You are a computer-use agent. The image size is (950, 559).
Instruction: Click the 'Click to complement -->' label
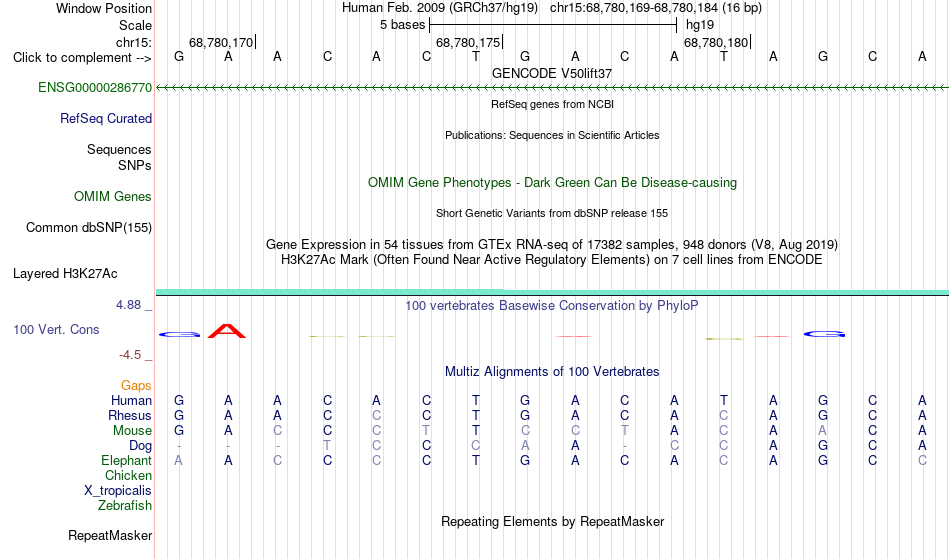(x=82, y=58)
